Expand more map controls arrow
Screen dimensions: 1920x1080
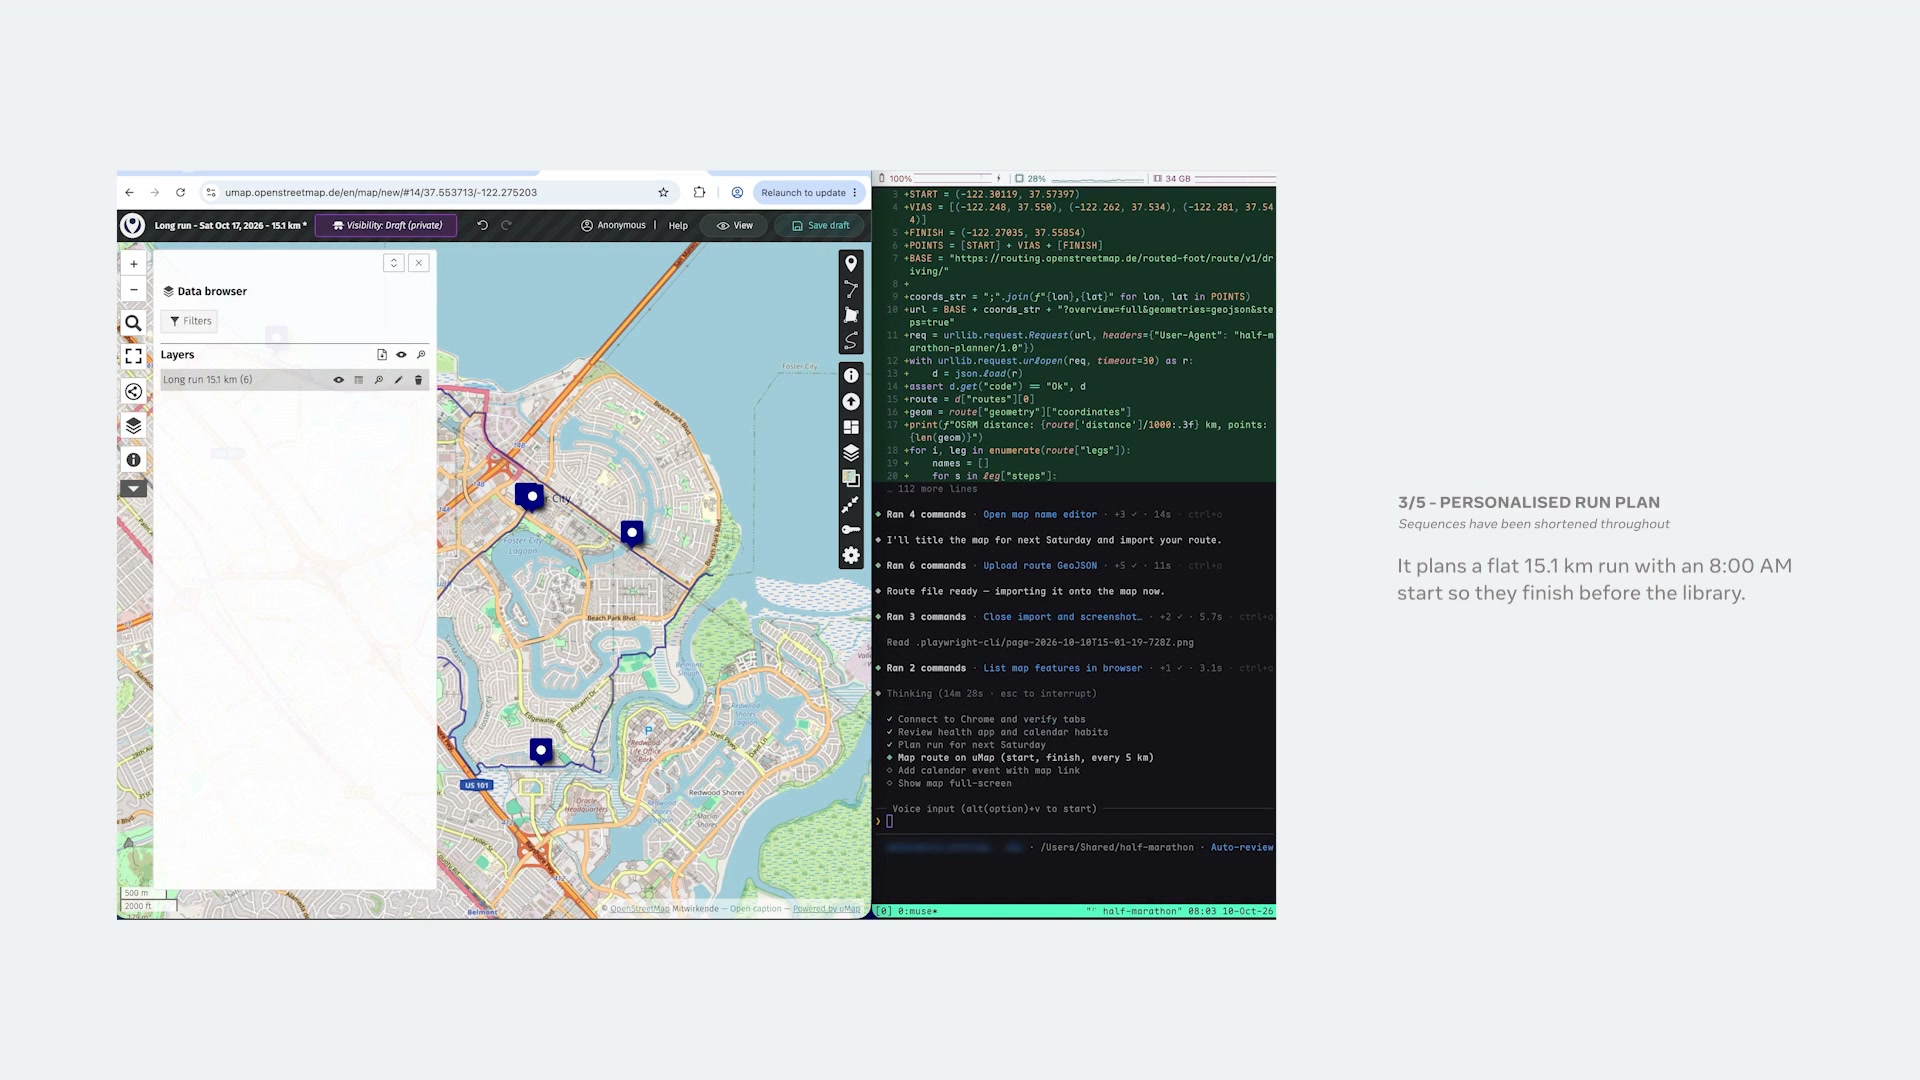133,489
